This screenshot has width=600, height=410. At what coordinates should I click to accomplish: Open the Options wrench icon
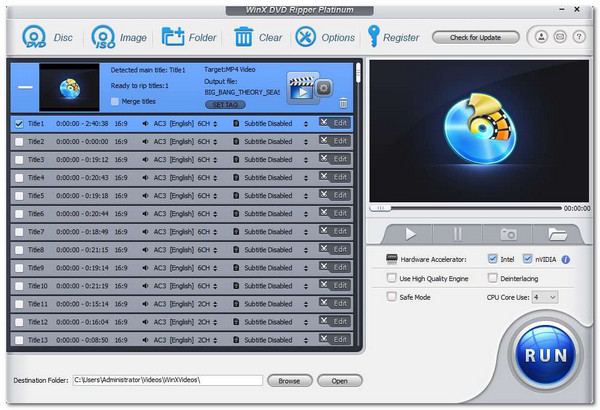[x=306, y=37]
